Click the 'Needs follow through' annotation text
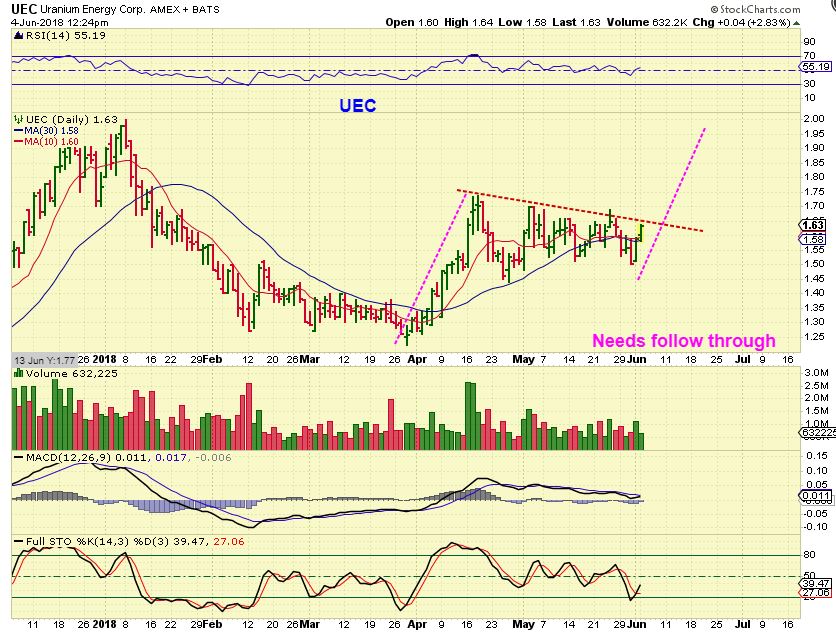The height and width of the screenshot is (632, 836). point(684,341)
